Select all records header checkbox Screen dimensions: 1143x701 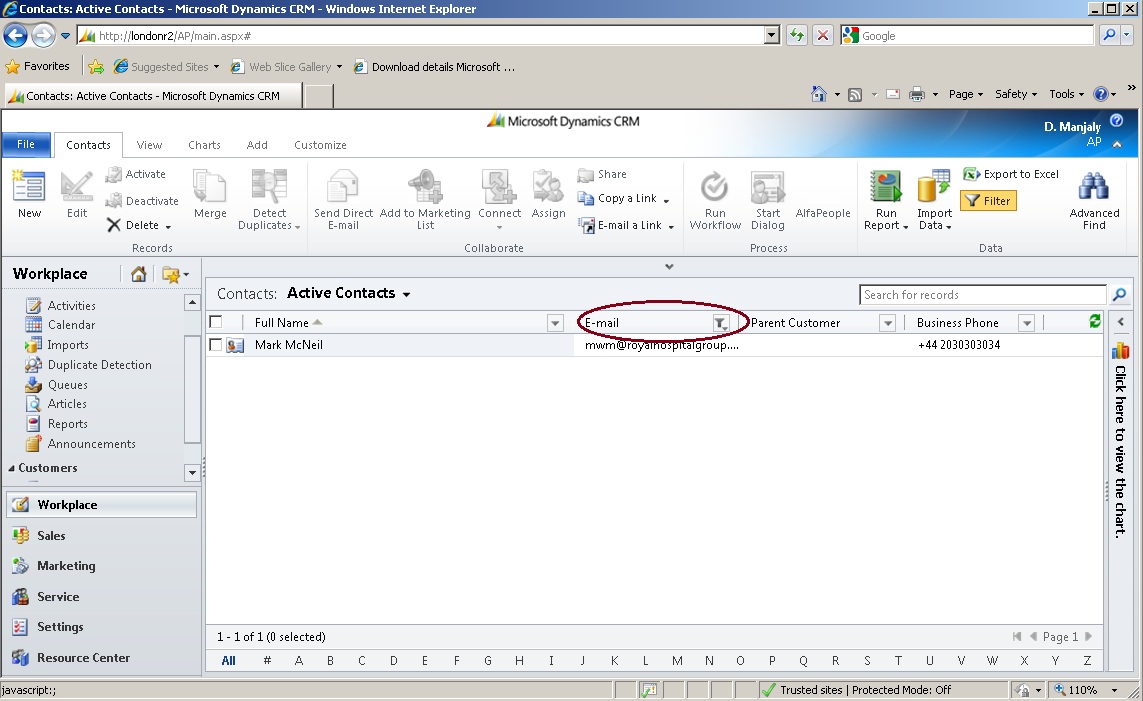(216, 321)
